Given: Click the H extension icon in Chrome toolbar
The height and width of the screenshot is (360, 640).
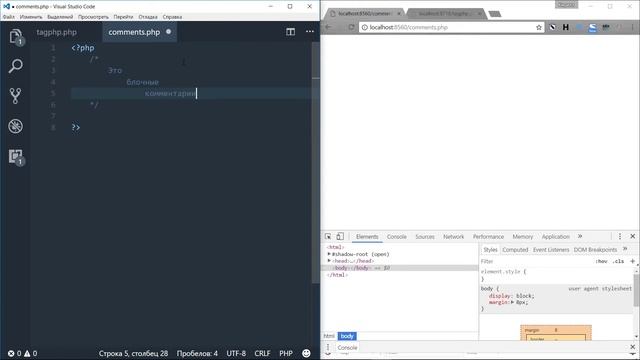Looking at the screenshot, I should tap(566, 27).
